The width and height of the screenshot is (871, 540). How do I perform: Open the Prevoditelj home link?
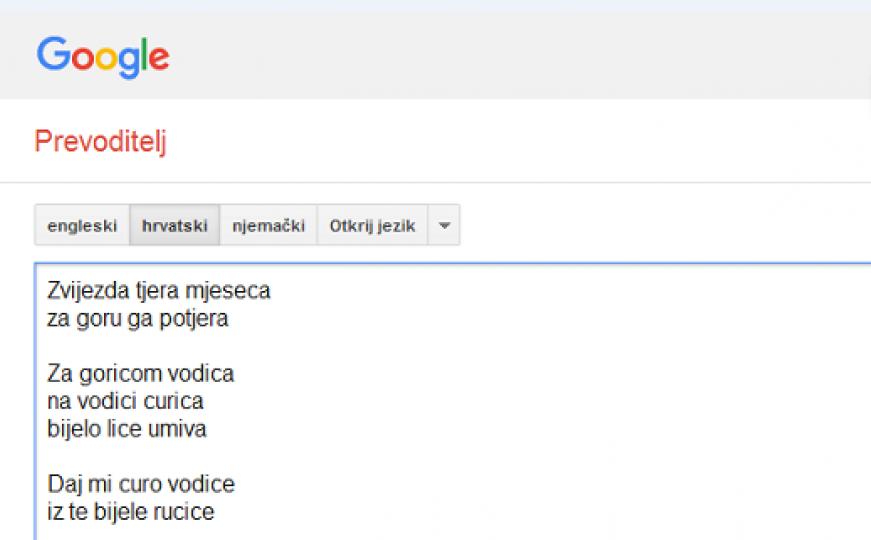click(100, 142)
